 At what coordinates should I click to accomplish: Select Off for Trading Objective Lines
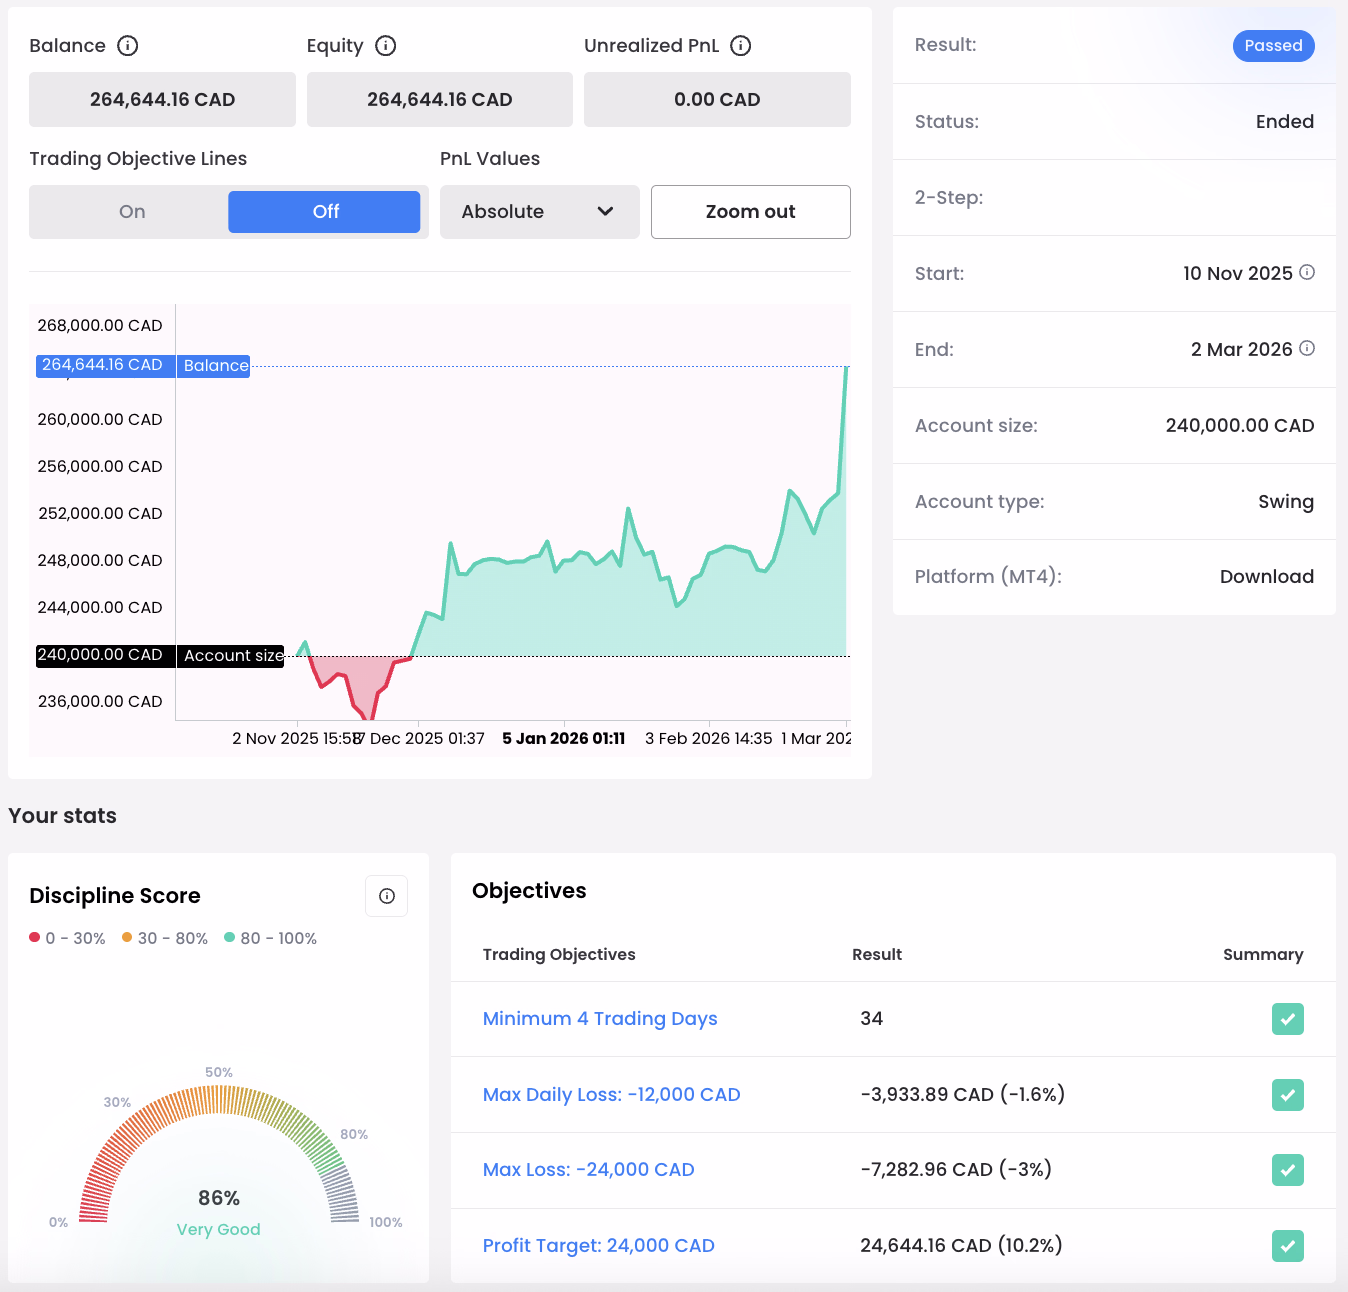(324, 212)
